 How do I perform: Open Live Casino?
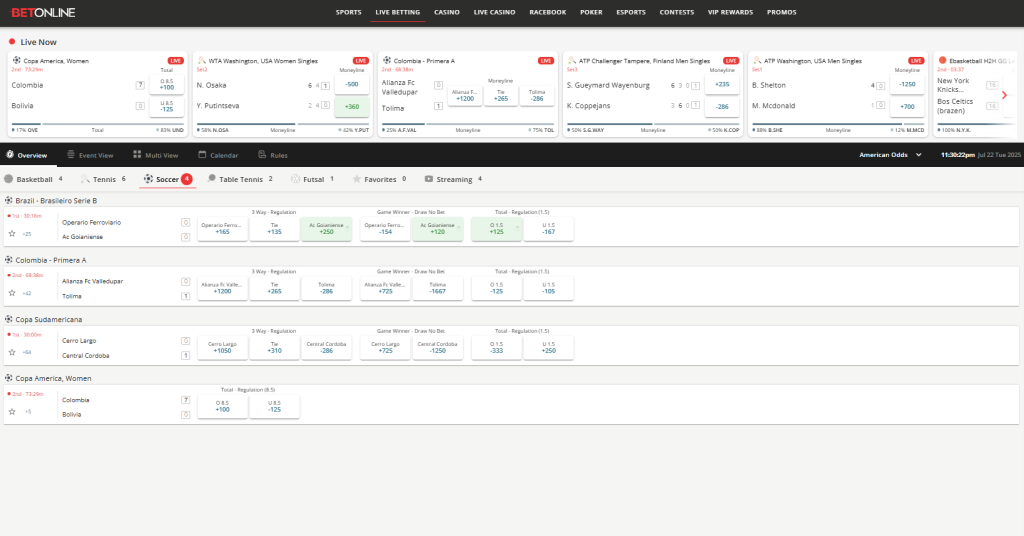pyautogui.click(x=494, y=12)
